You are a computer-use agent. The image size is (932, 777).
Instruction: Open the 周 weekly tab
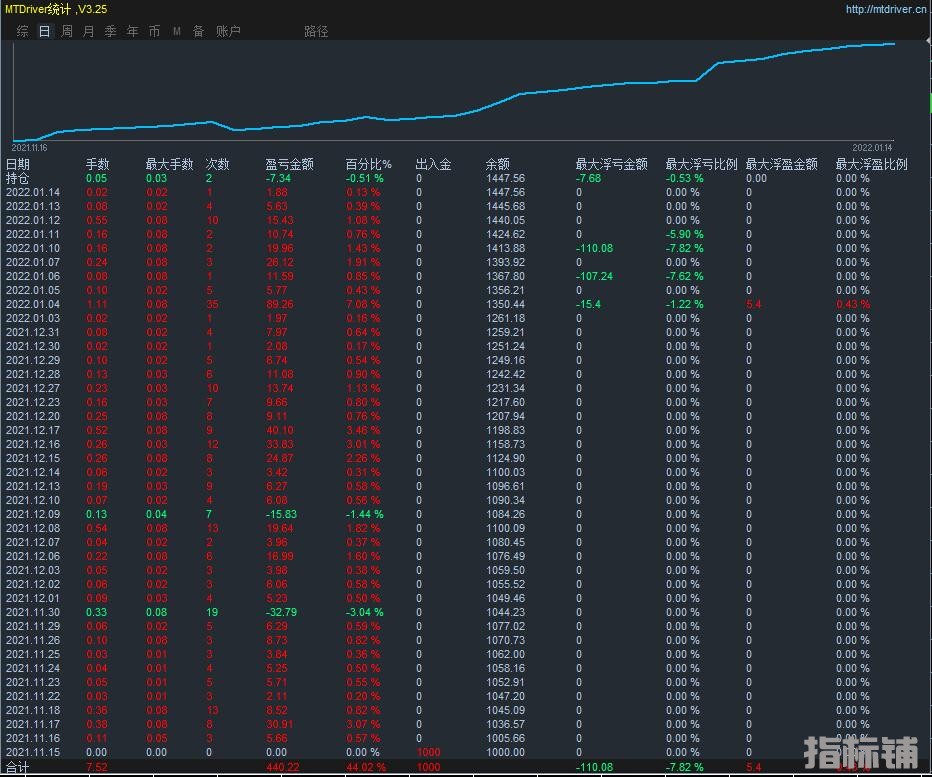(67, 31)
